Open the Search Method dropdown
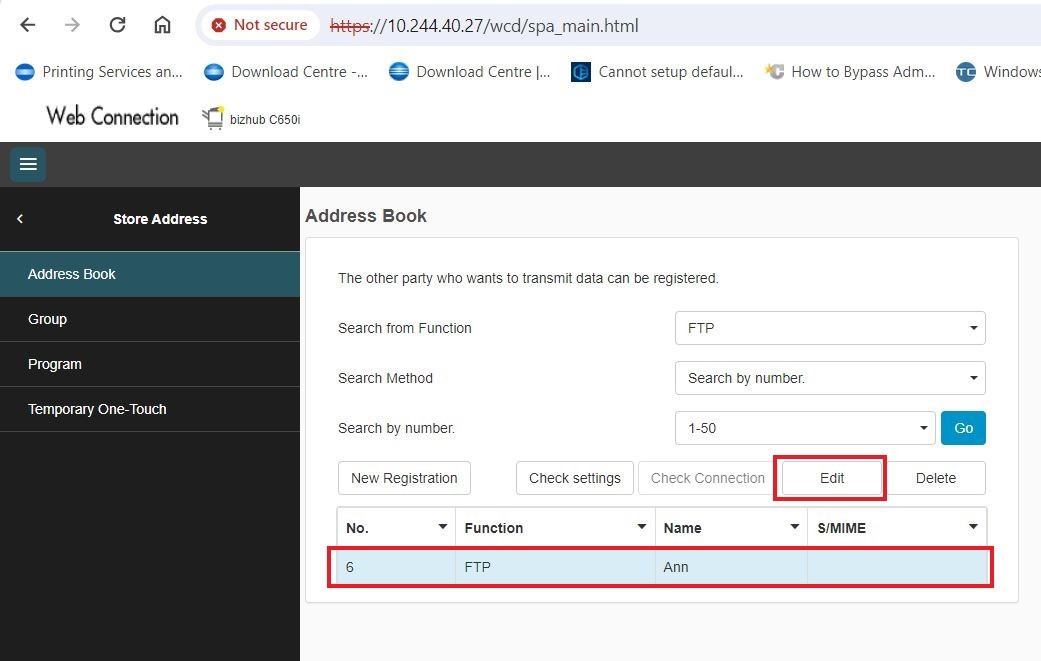Screen dimensions: 1041x661 pos(830,378)
